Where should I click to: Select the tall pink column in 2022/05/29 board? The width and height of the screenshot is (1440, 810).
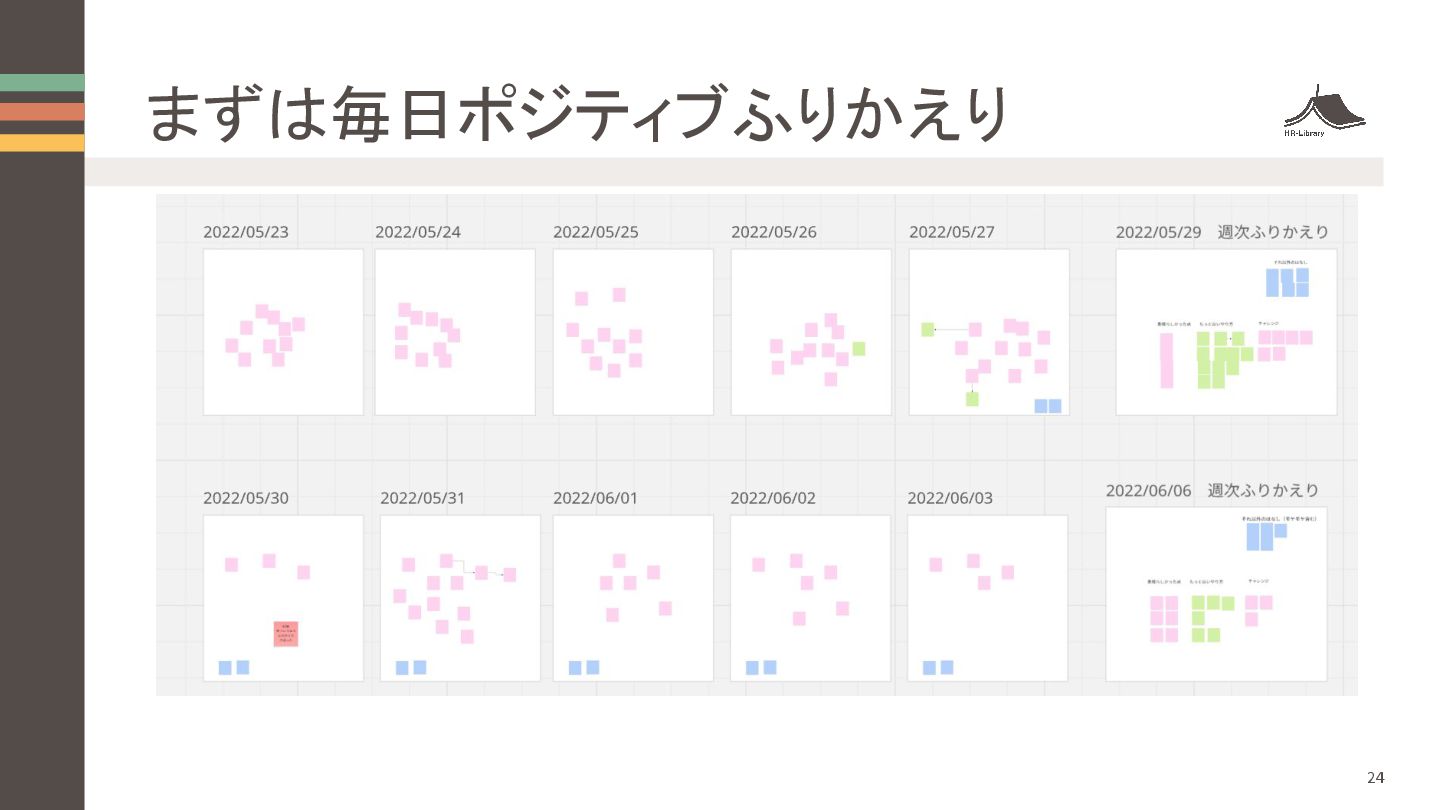point(1166,360)
